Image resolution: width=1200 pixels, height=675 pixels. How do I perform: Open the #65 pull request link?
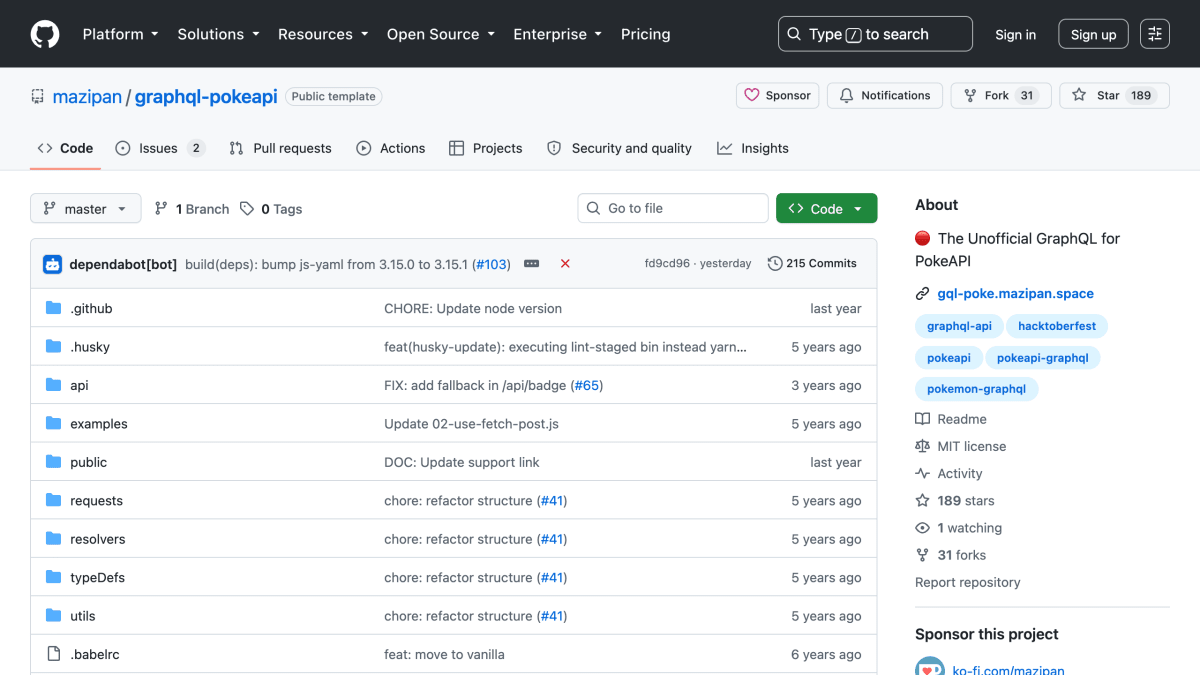coord(587,385)
